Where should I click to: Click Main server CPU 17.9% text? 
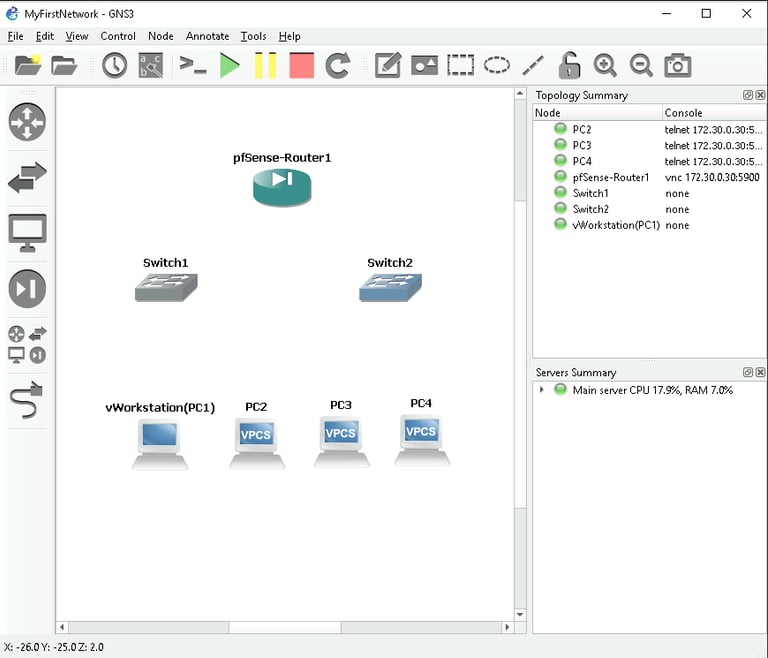tap(652, 390)
